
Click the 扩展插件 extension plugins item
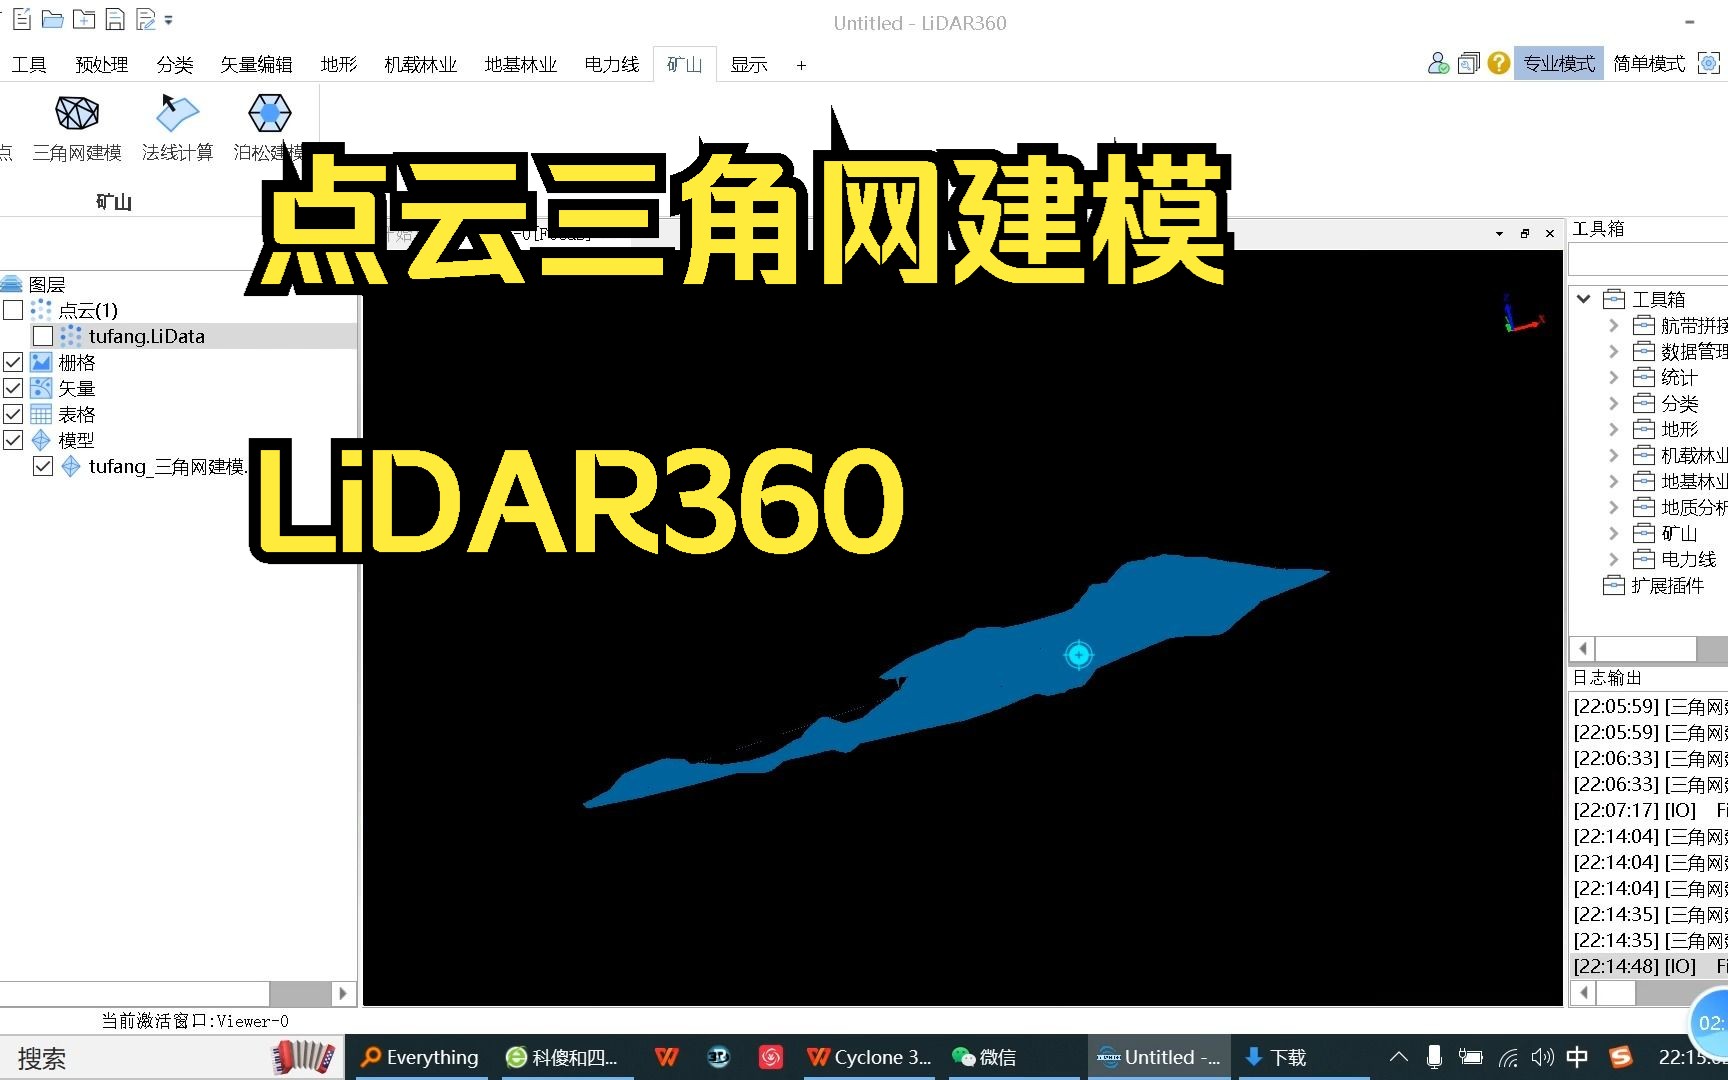[1667, 585]
